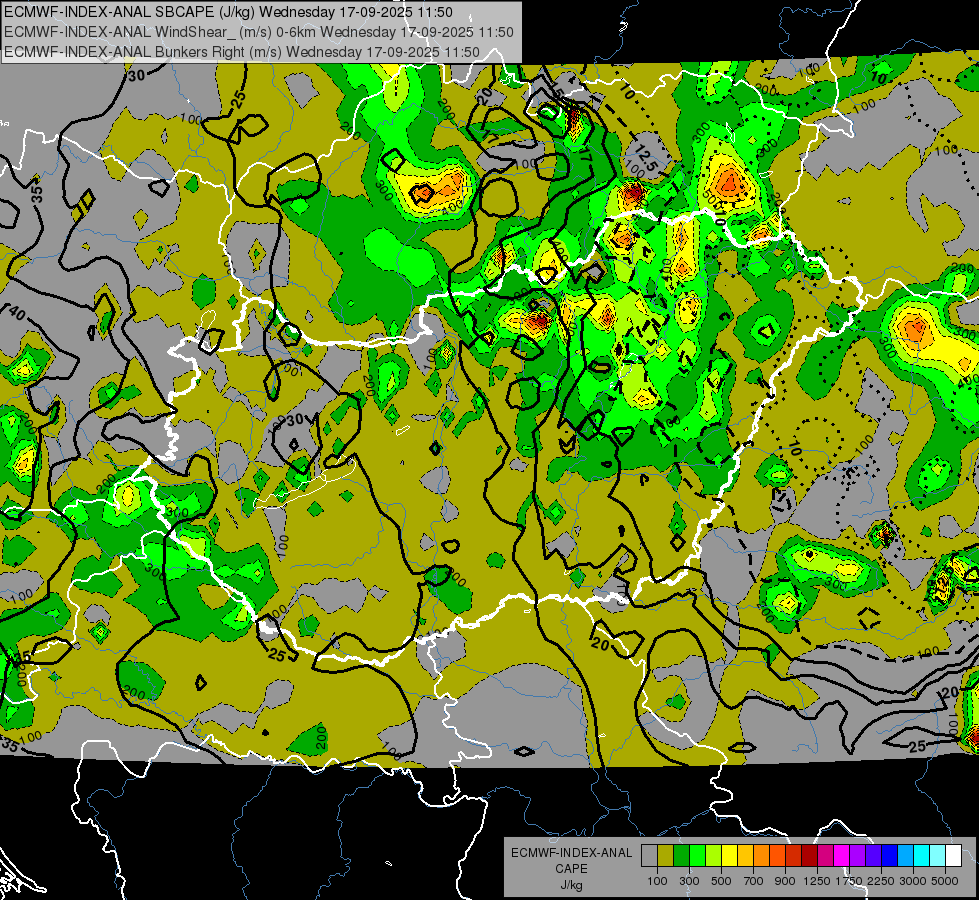Viewport: 979px width, 900px height.
Task: Click the gray swatch in CAPE legend
Action: pos(649,855)
